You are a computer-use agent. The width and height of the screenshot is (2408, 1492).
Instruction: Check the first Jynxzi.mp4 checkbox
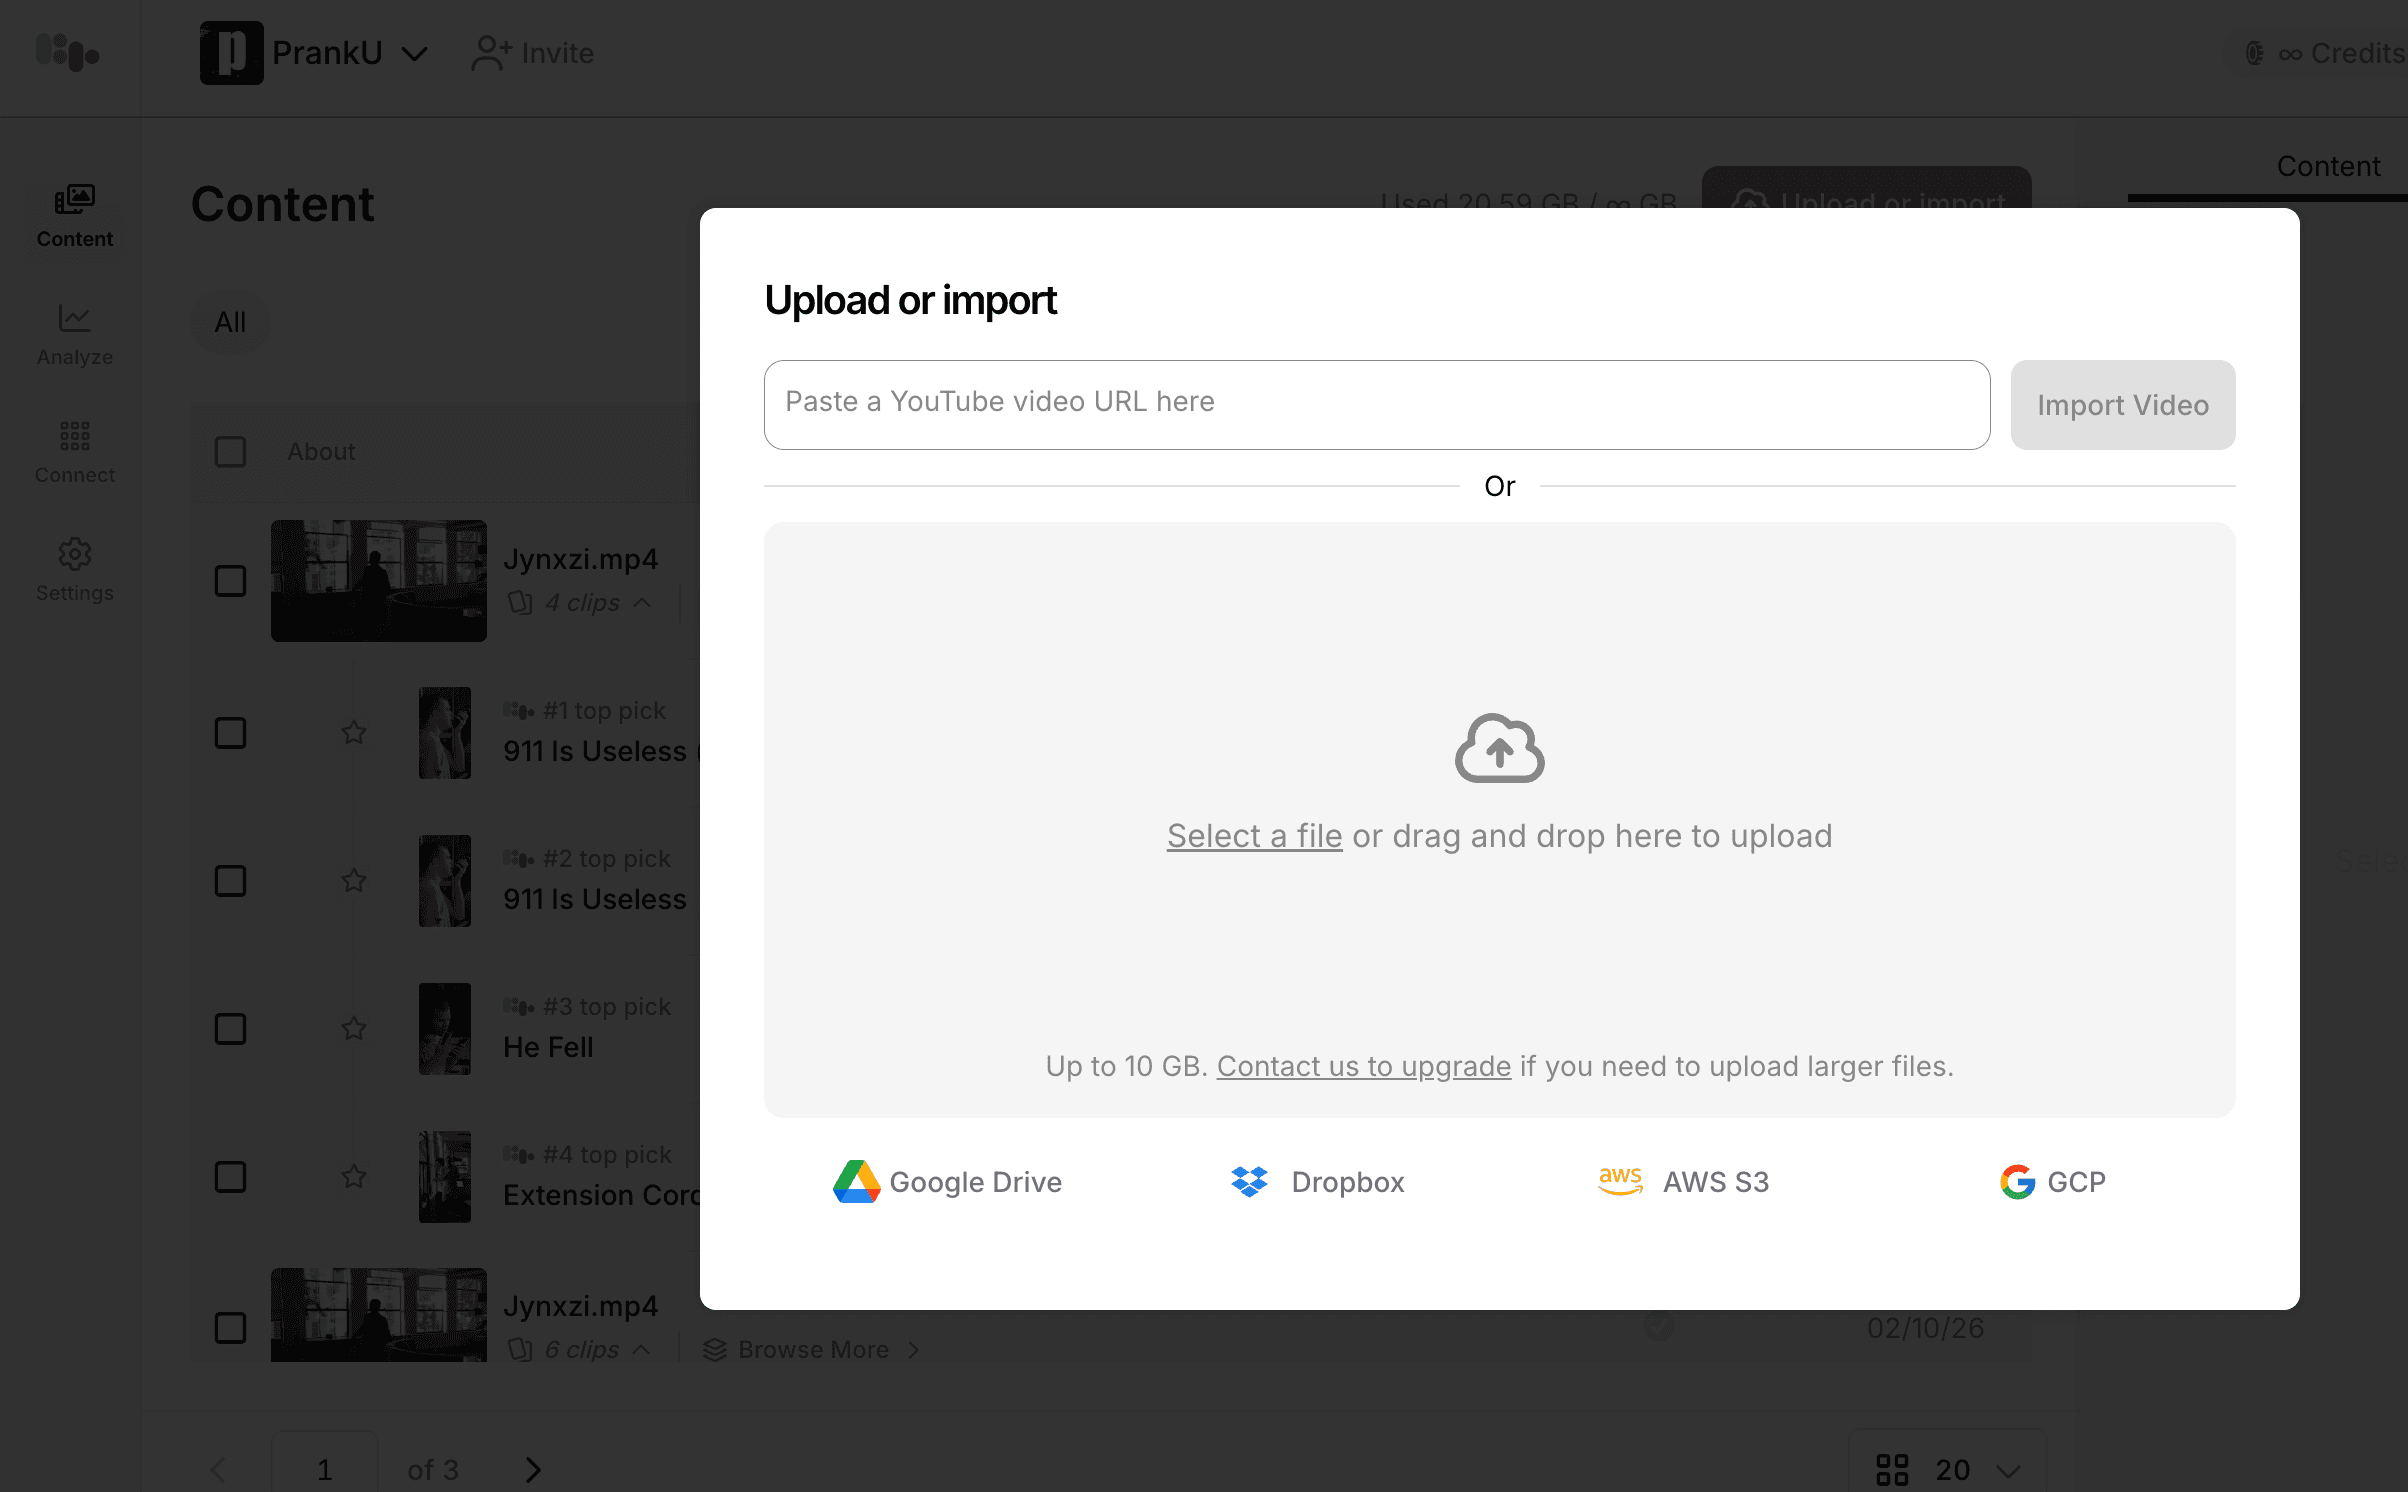coord(231,581)
